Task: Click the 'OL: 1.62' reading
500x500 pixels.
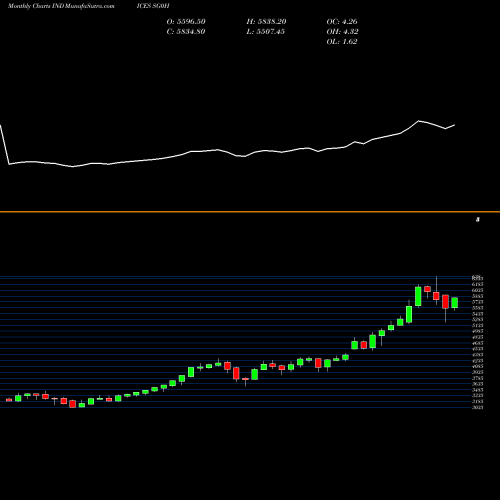Action: [342, 42]
